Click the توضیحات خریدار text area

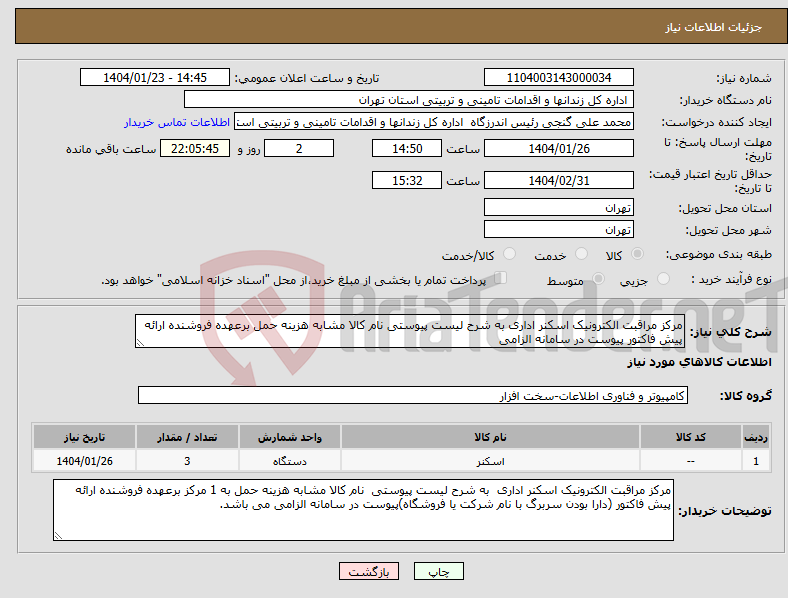coord(363,510)
